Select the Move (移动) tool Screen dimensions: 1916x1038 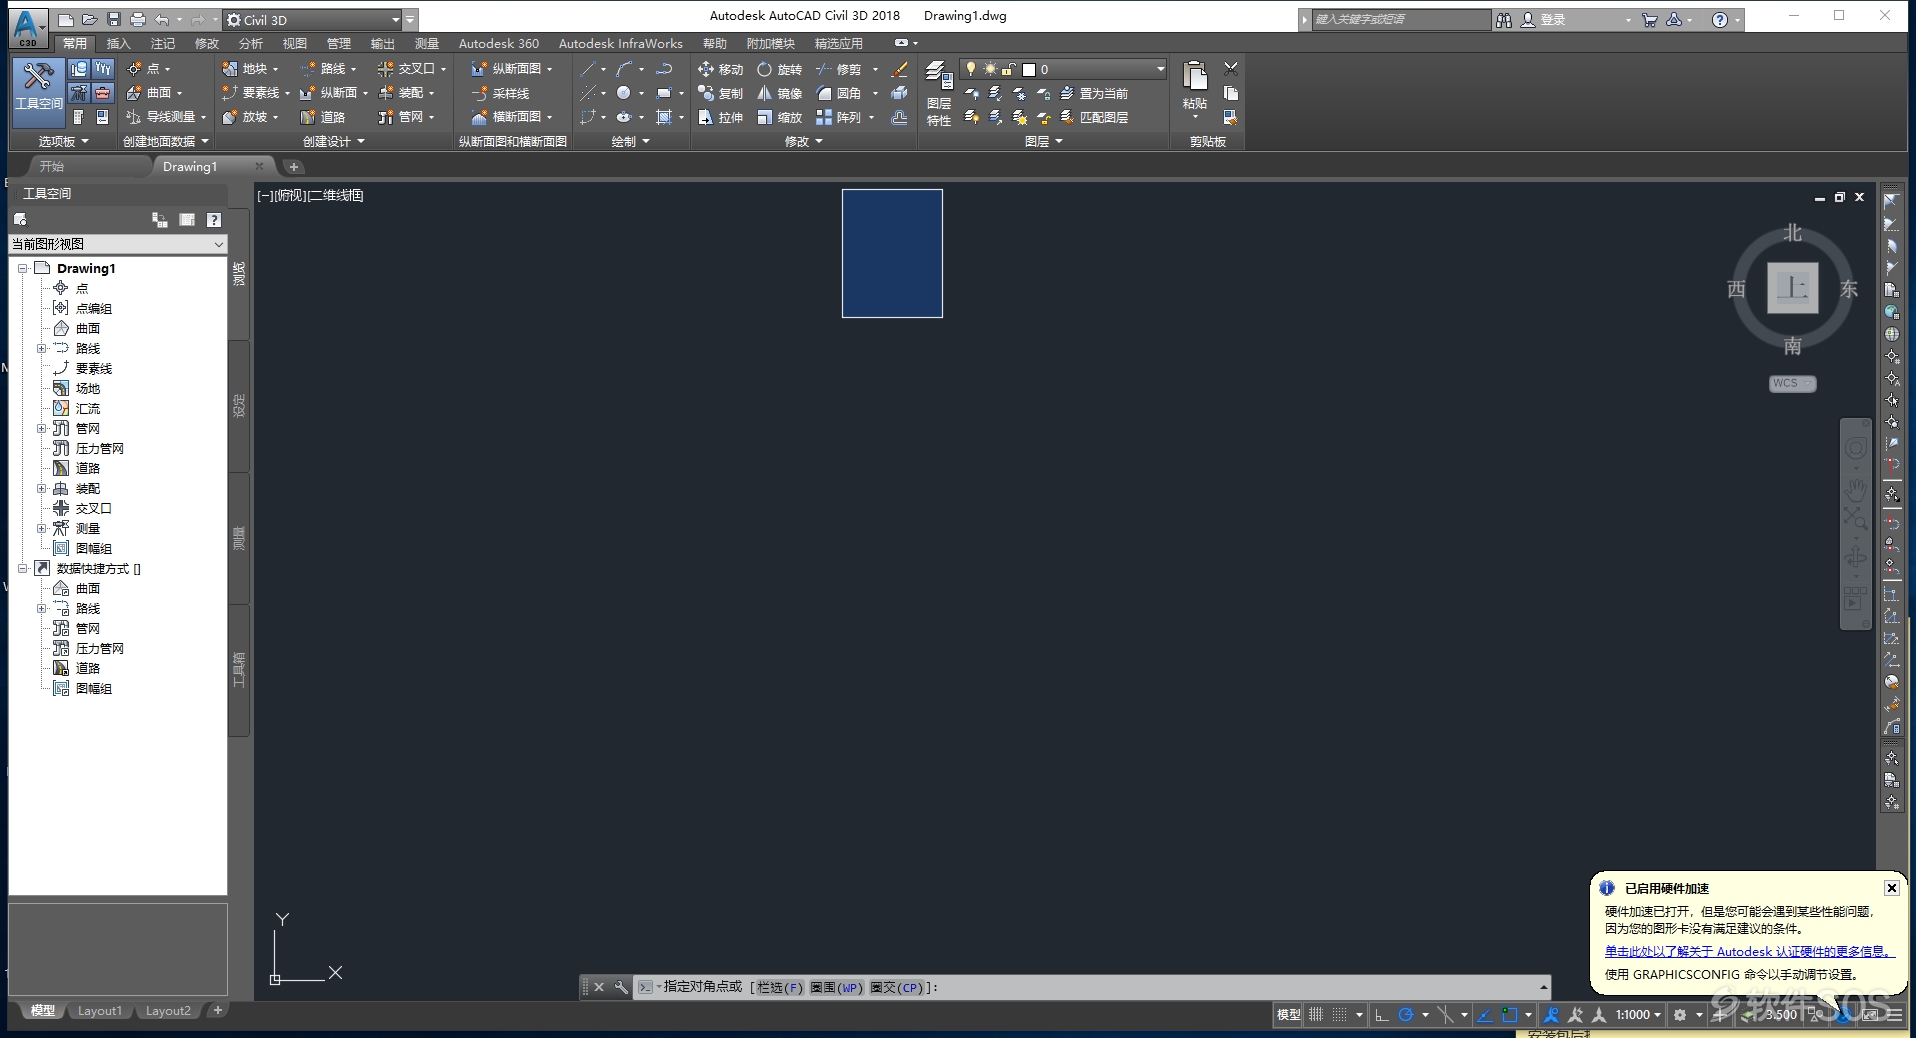tap(721, 69)
